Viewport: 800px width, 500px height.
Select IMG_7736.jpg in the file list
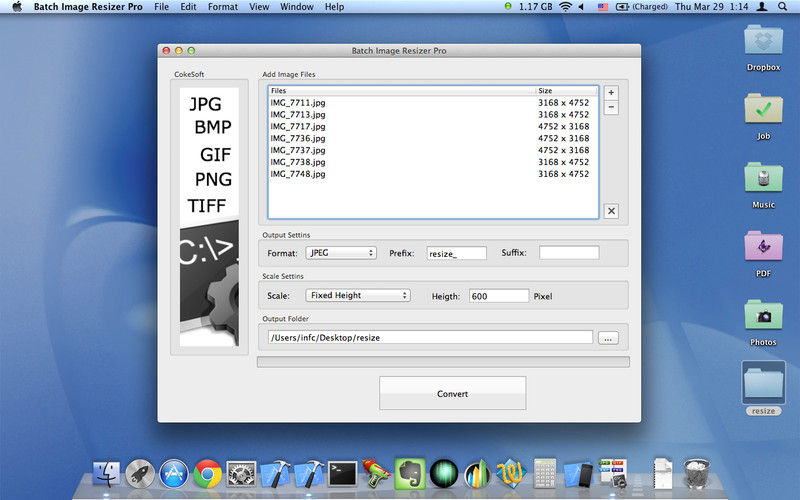pyautogui.click(x=433, y=138)
